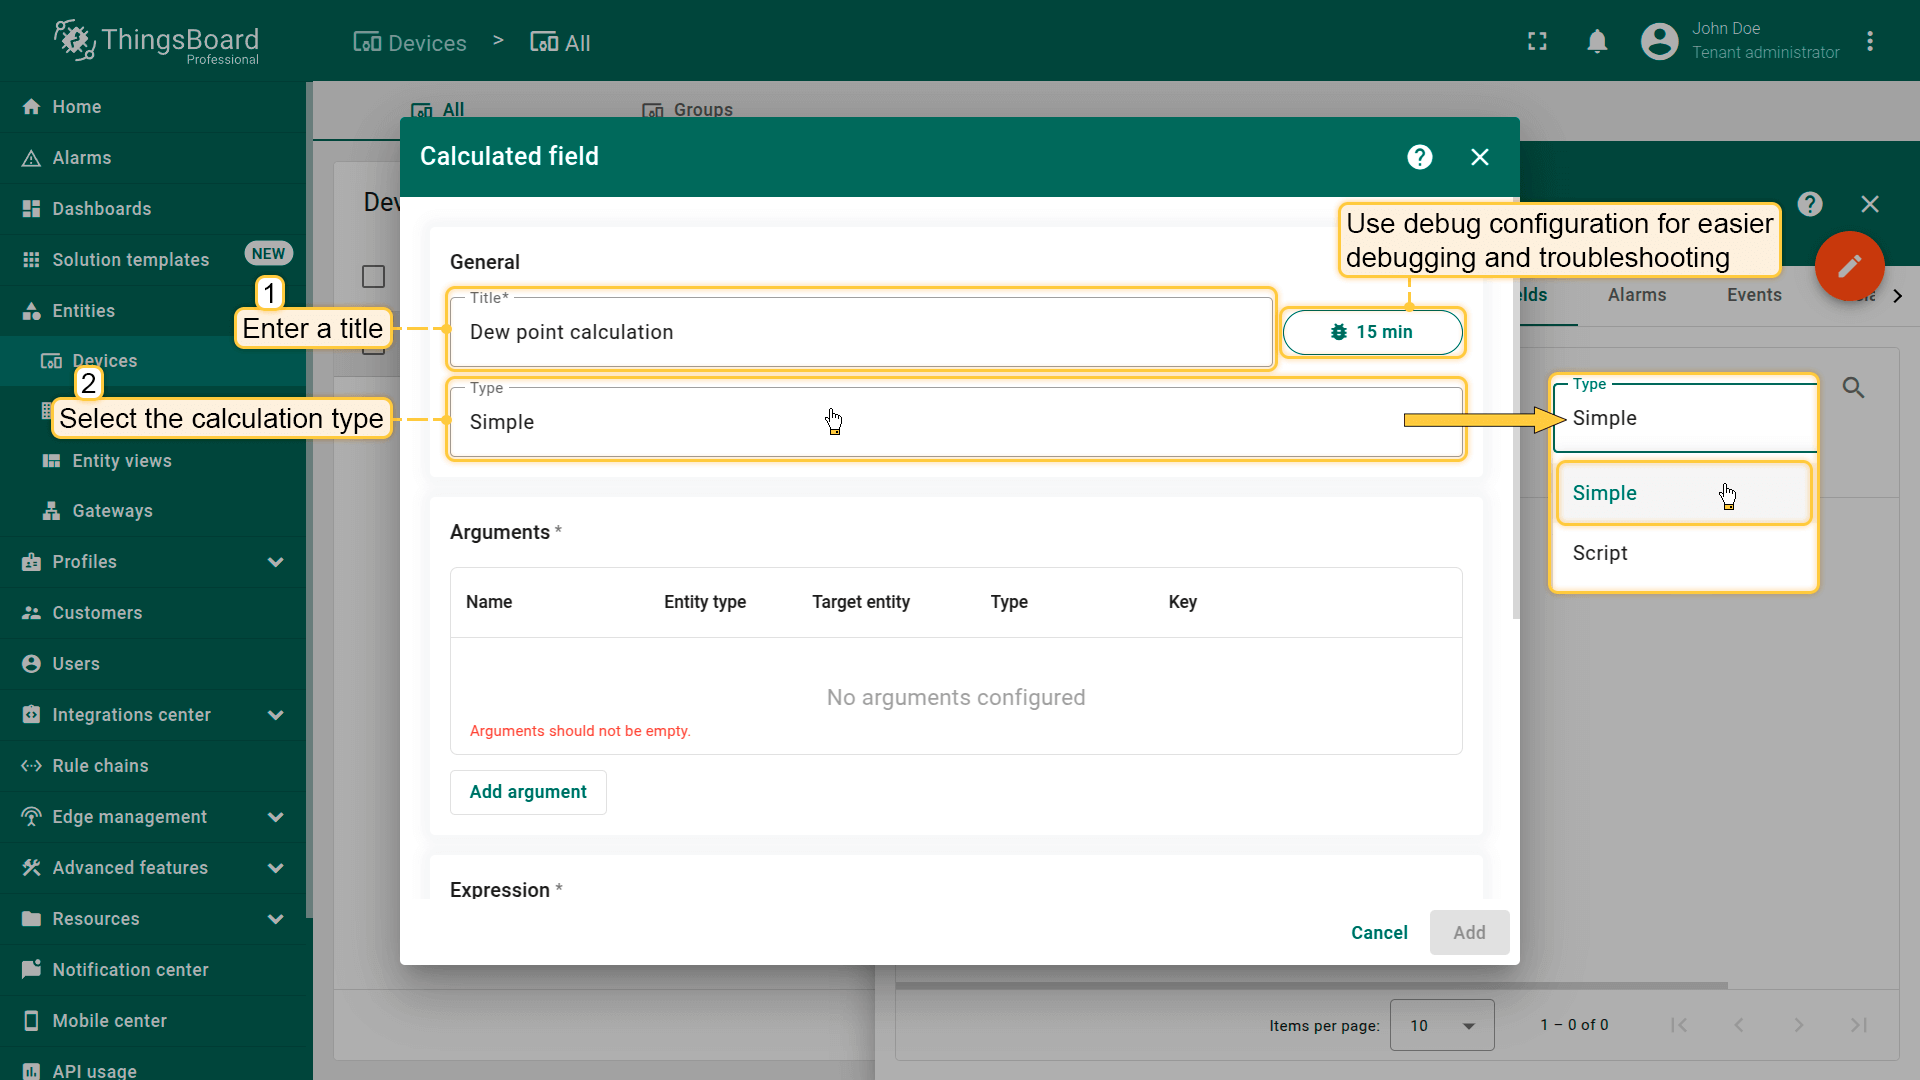Switch to the Alarms tab
Screen dimensions: 1920x1080
coord(1636,295)
